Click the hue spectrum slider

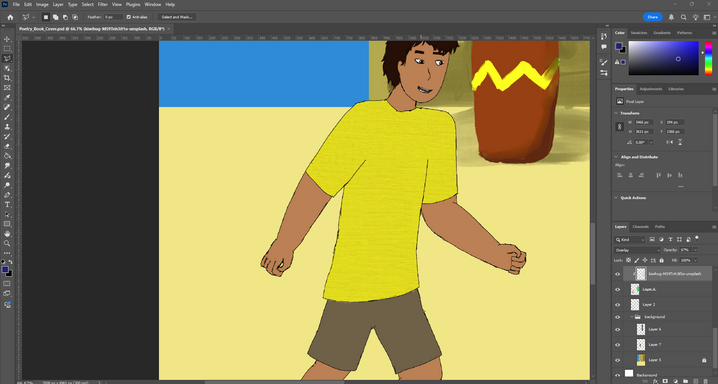(x=708, y=58)
